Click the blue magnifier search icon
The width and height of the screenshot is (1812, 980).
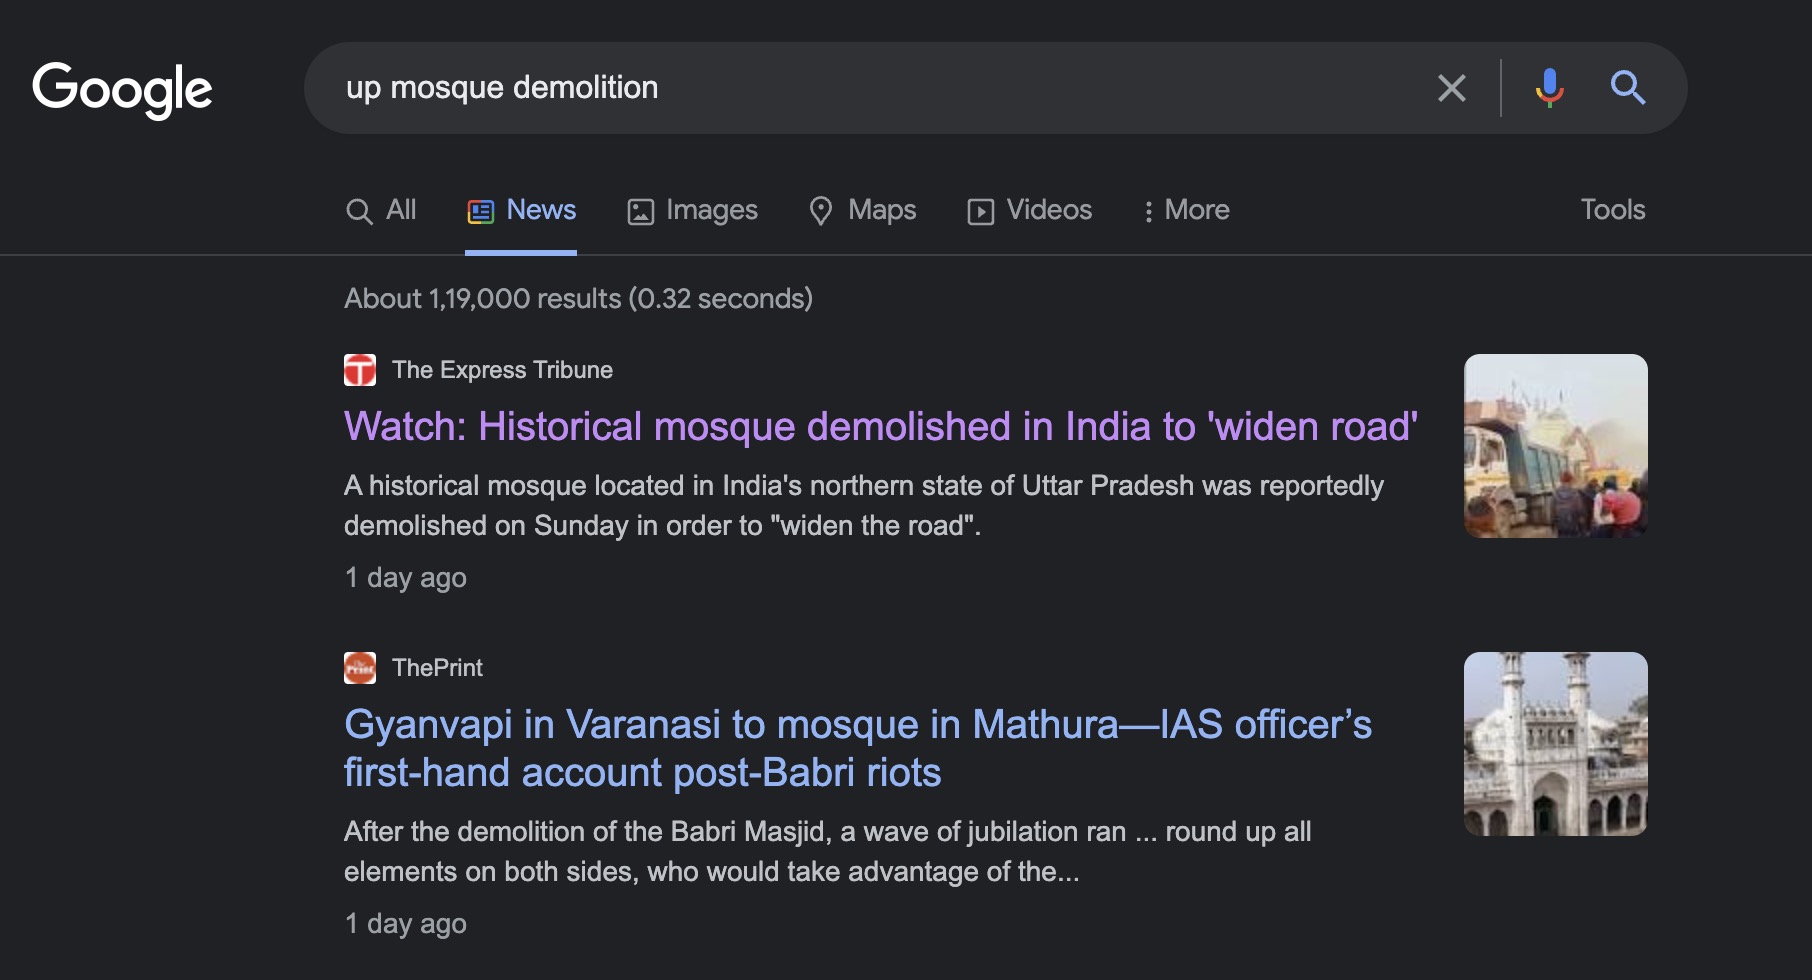pos(1627,88)
